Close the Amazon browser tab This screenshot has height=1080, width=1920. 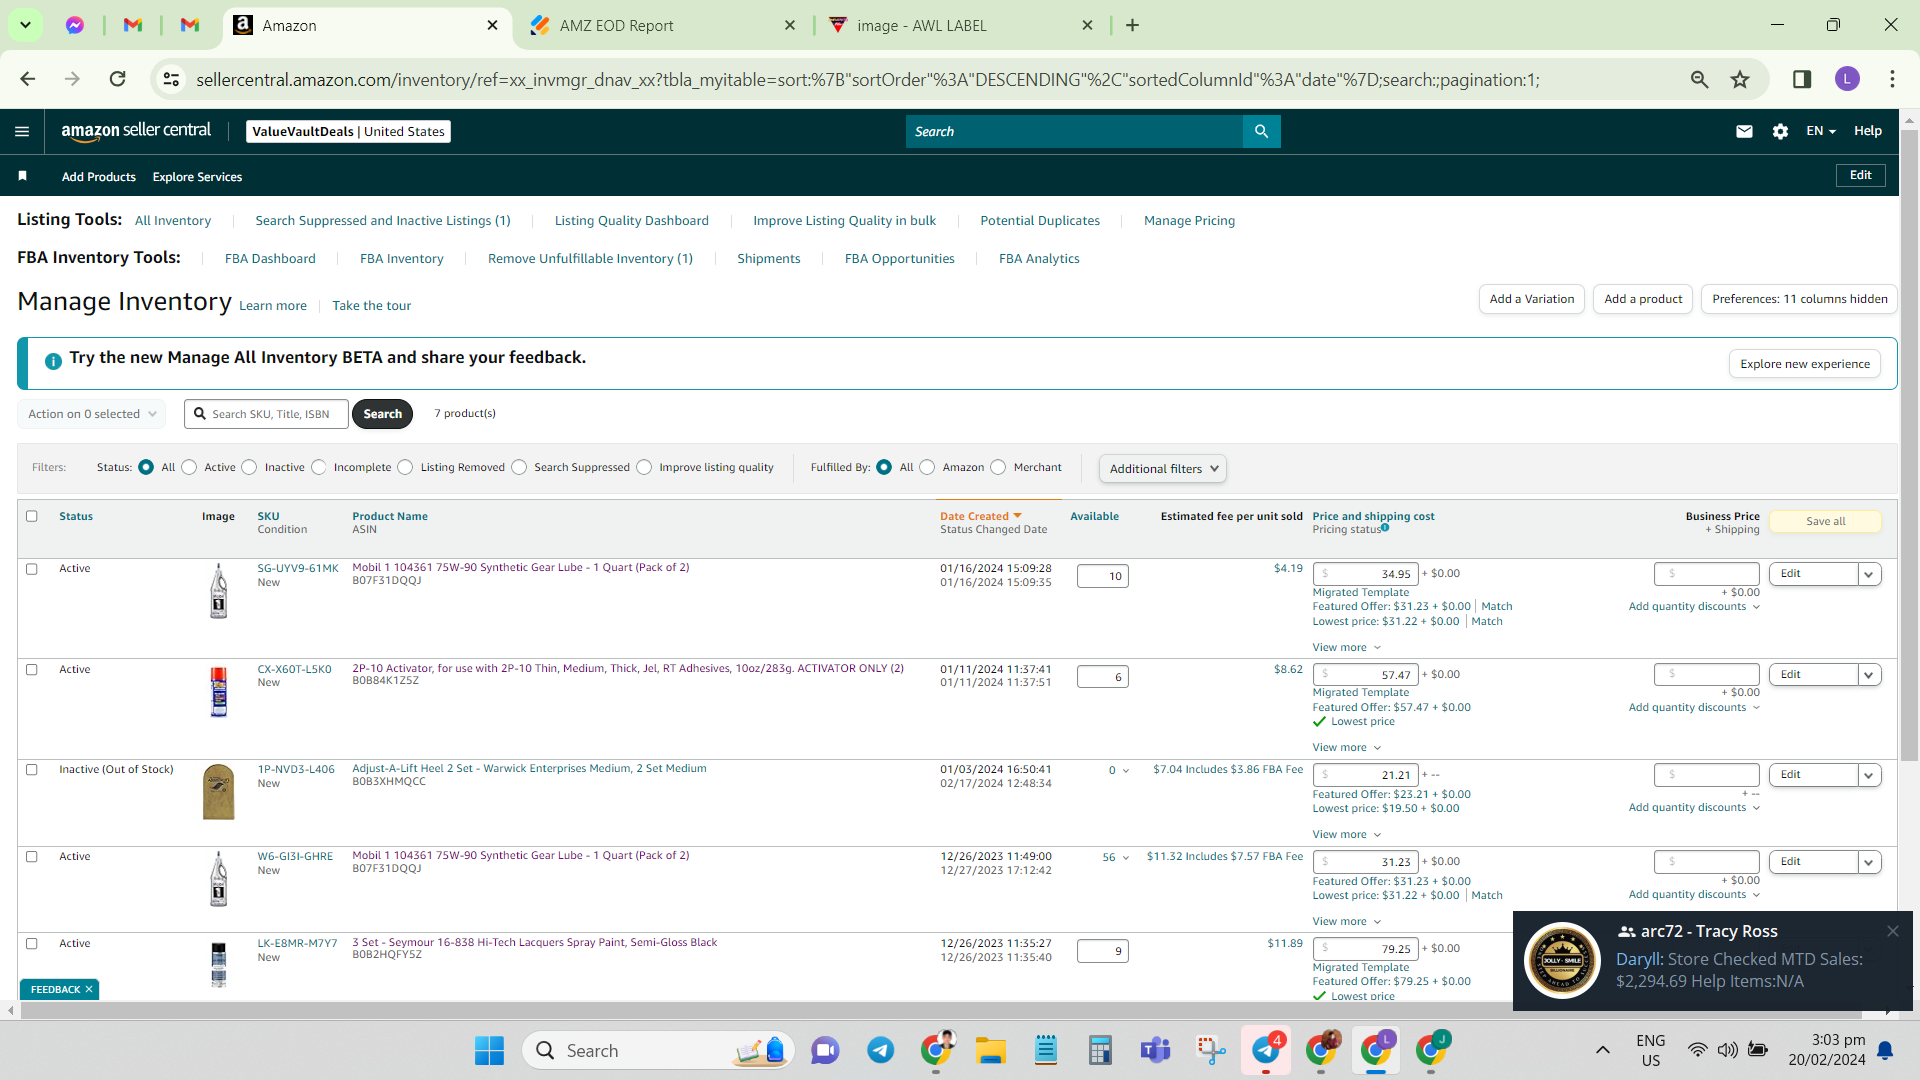point(492,25)
